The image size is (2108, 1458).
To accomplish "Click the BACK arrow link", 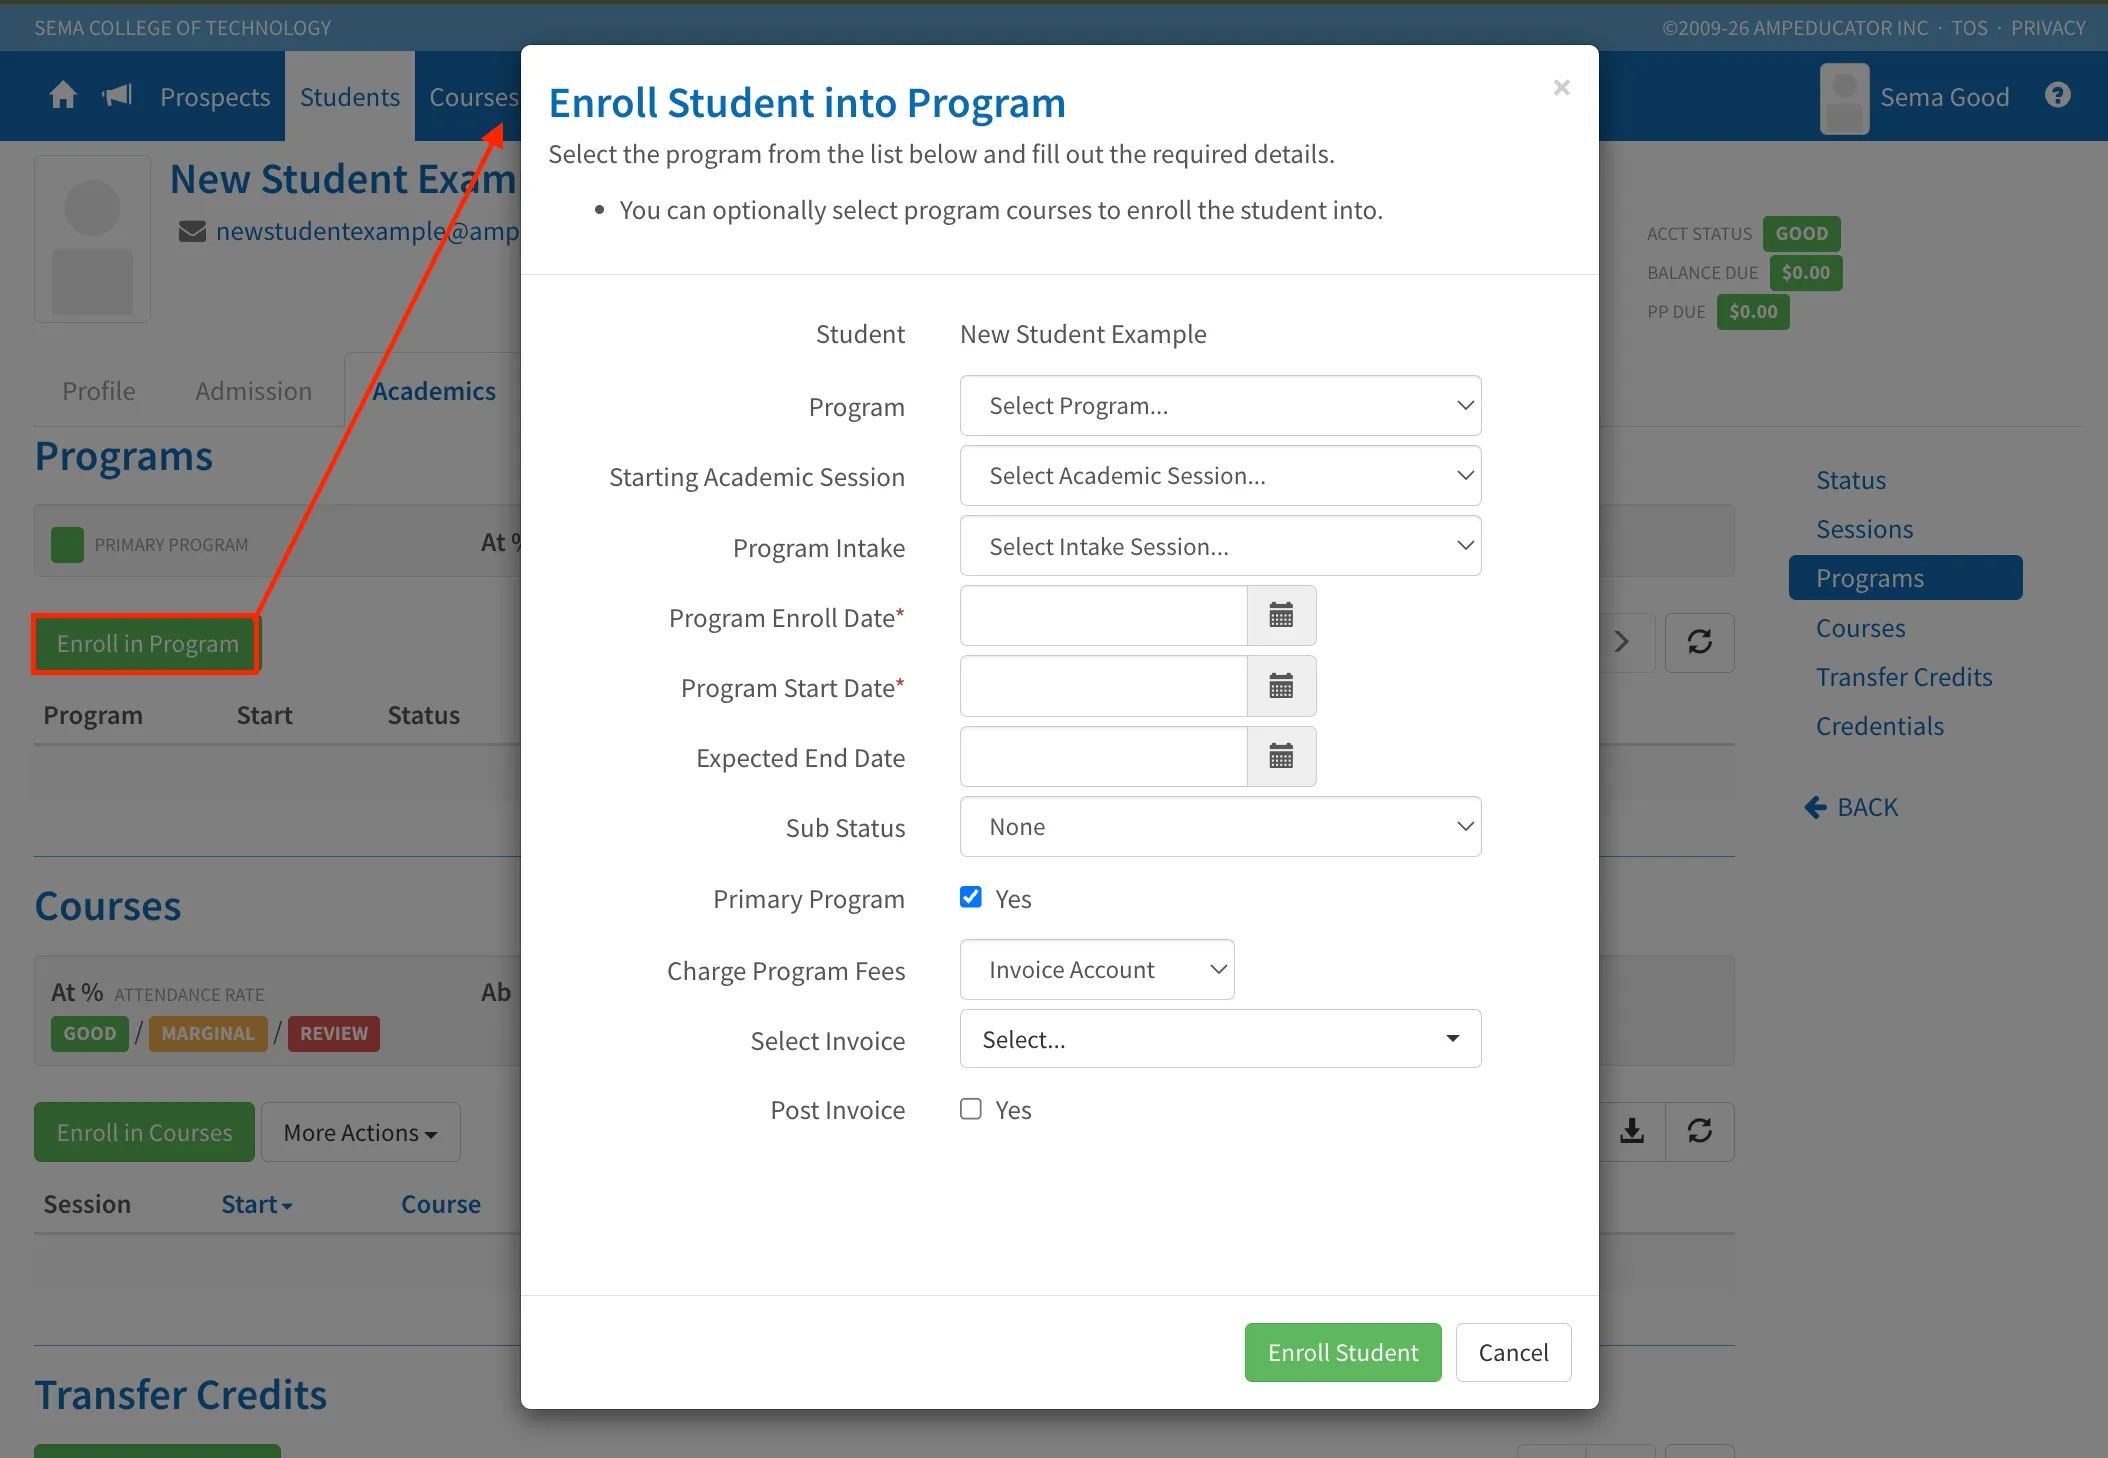I will click(1851, 807).
